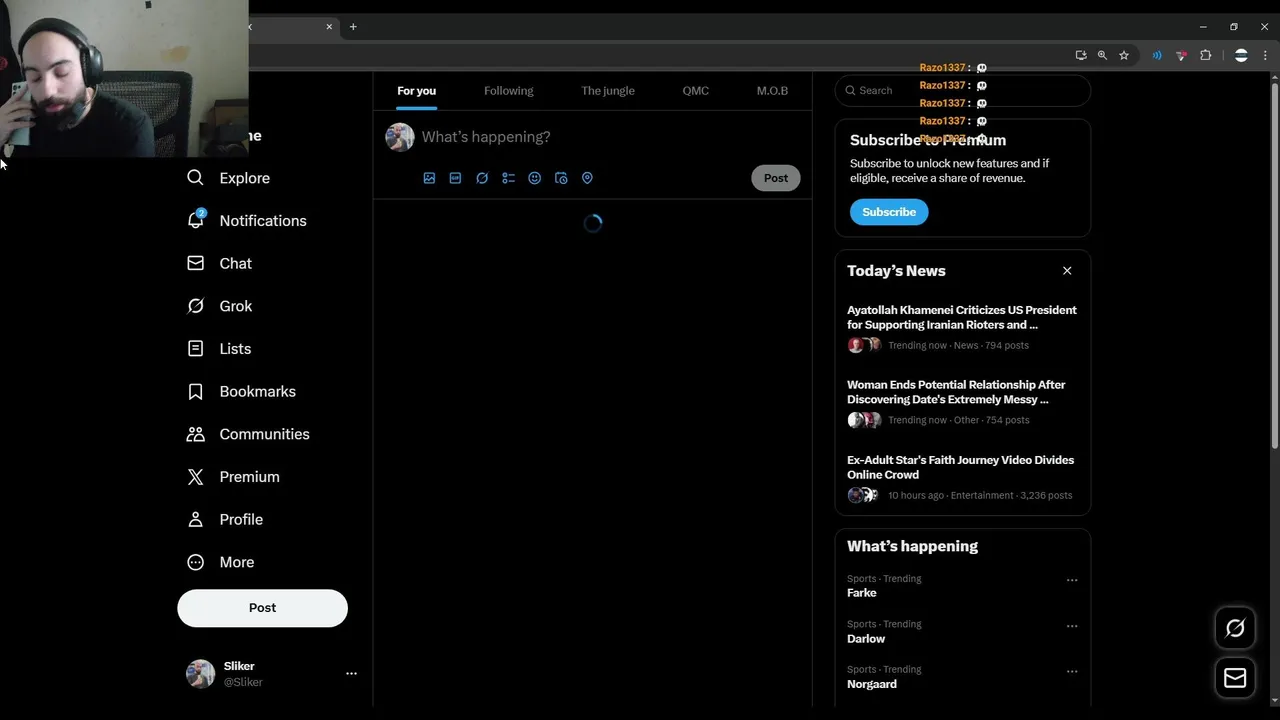Add a poll to the post
Screen dimensions: 1280x720
pyautogui.click(x=508, y=178)
